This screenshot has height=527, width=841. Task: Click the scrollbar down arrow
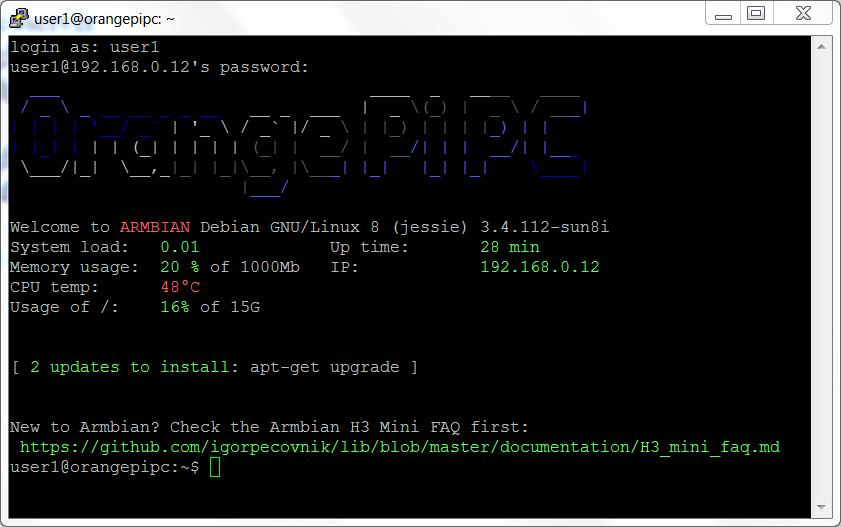pyautogui.click(x=822, y=506)
